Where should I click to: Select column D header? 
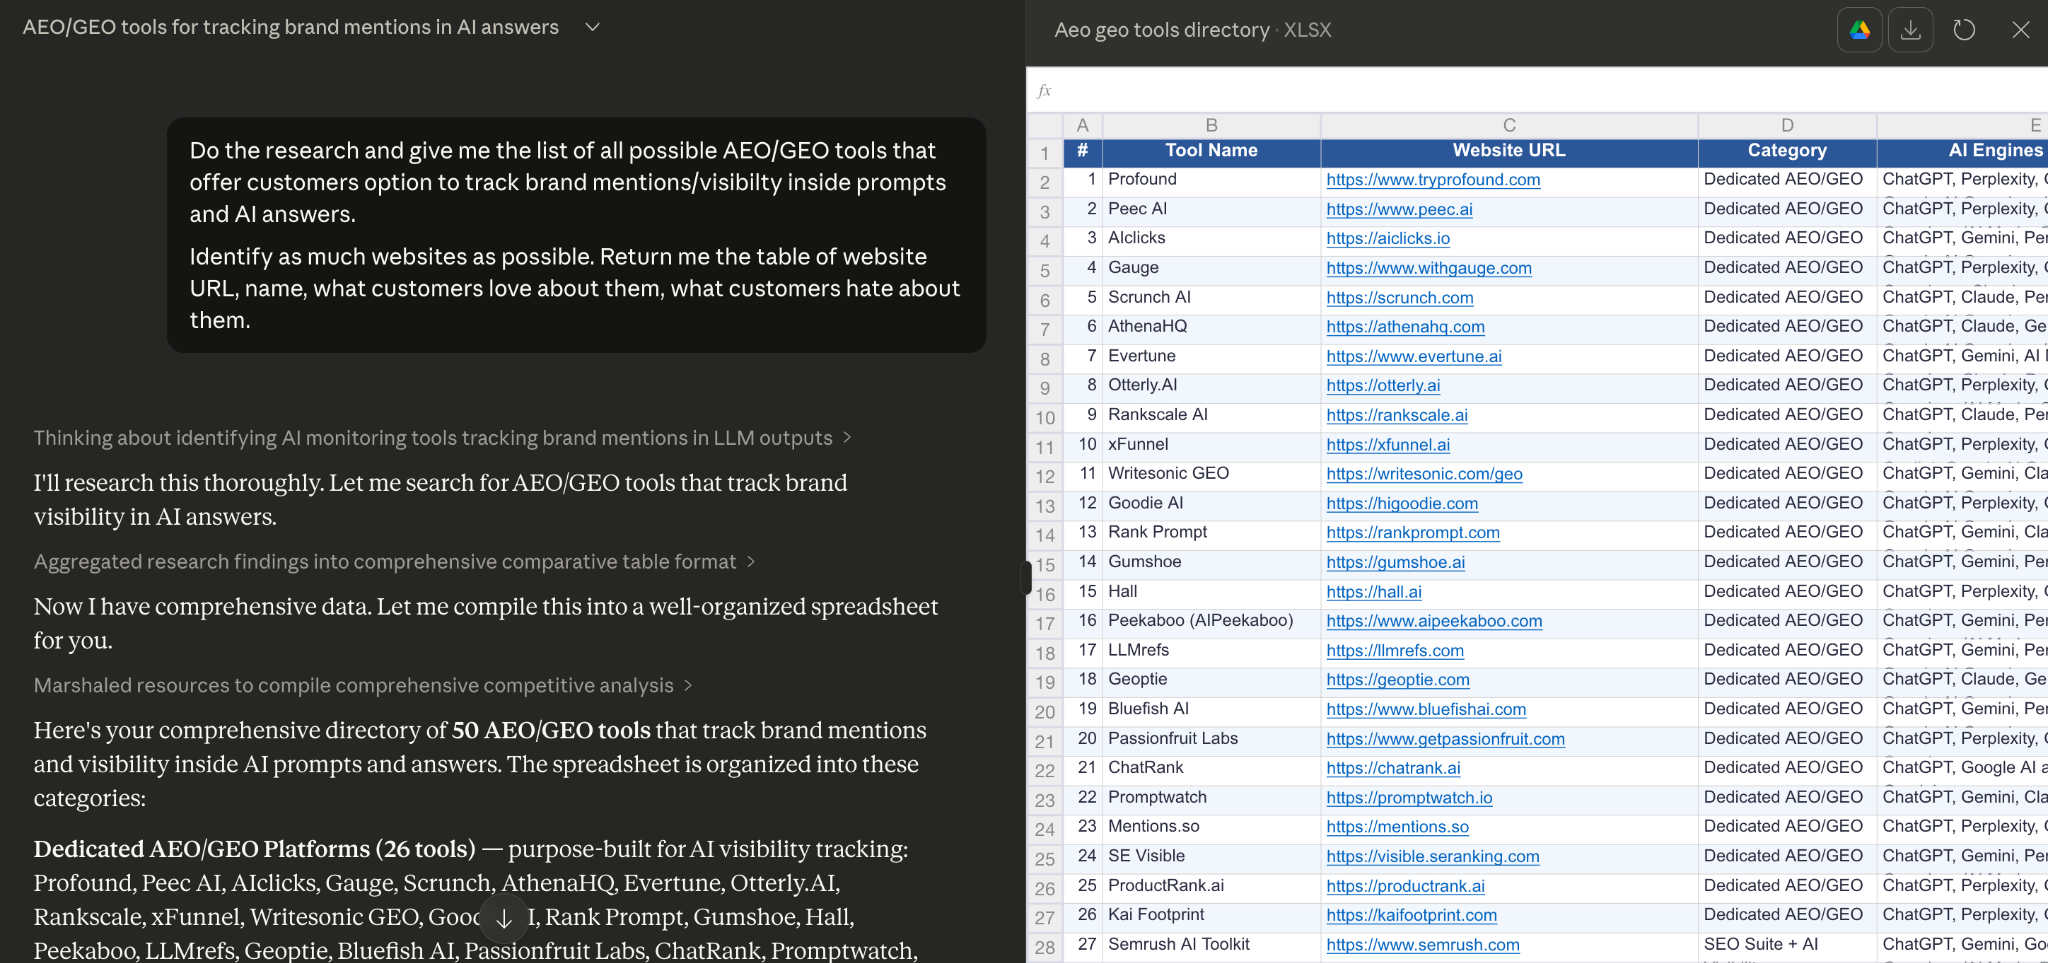[x=1787, y=125]
